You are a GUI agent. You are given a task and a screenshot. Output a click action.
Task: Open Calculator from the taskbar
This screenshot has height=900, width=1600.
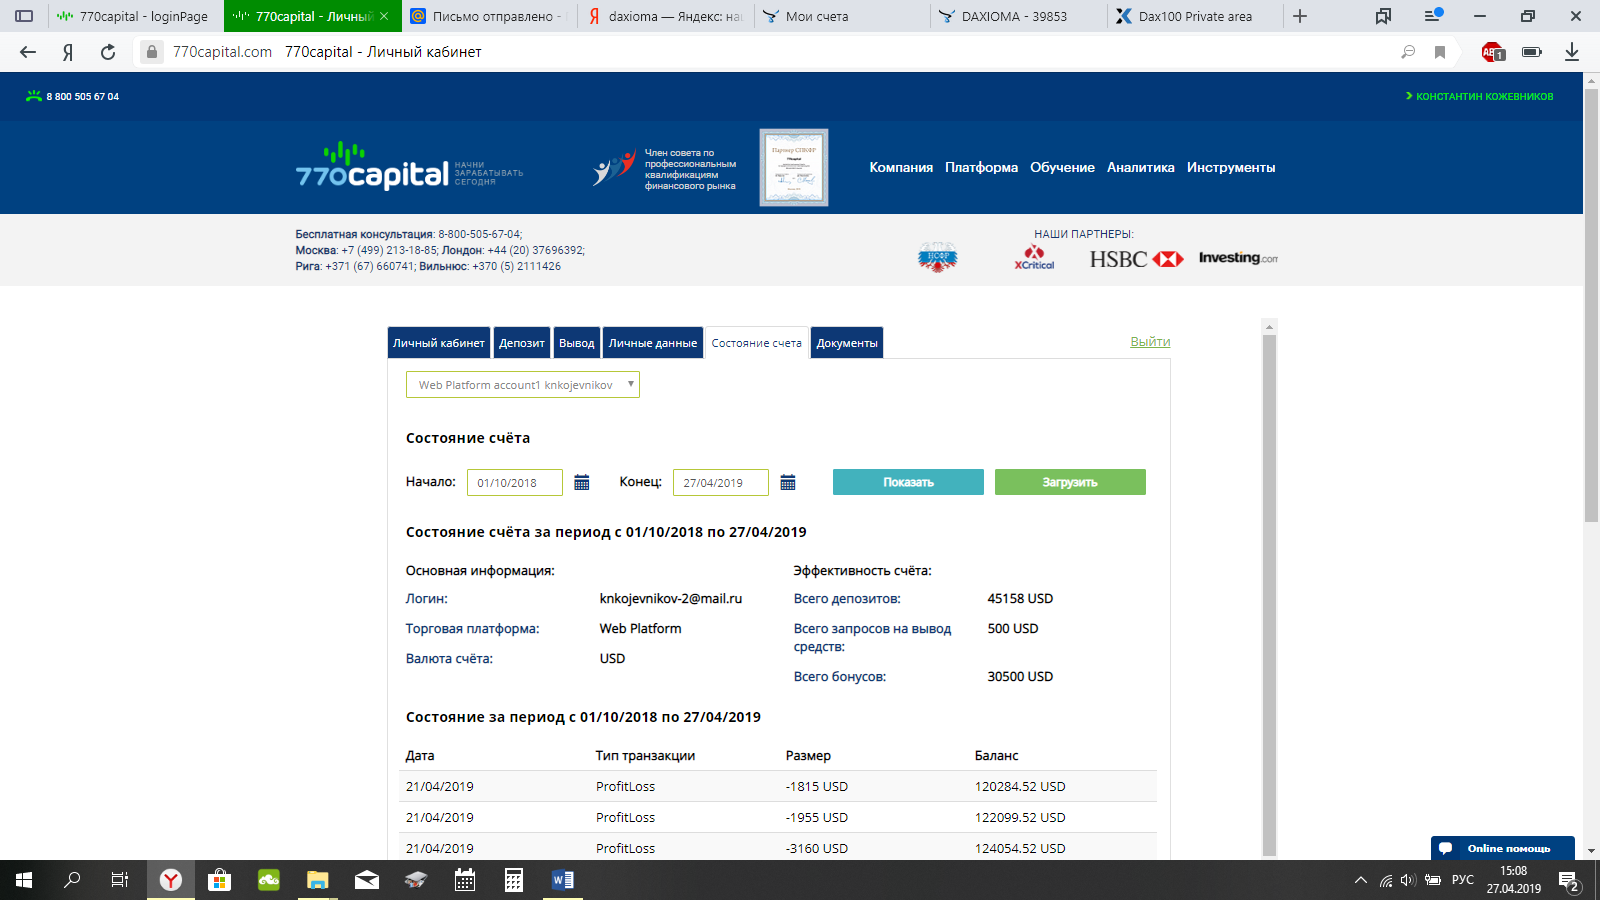click(514, 880)
